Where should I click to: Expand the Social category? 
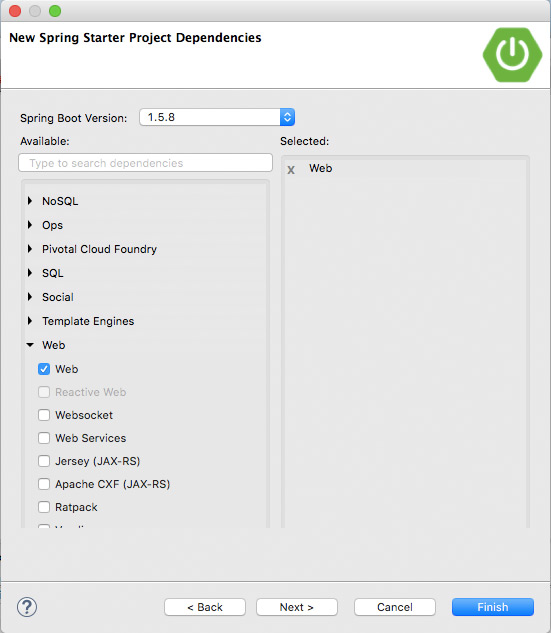point(30,297)
